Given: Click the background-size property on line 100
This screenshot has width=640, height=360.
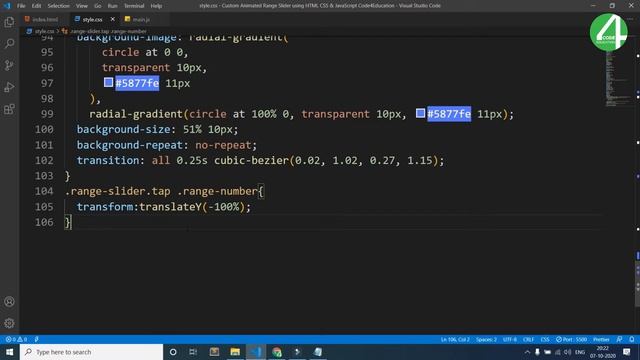Looking at the screenshot, I should click(x=124, y=129).
